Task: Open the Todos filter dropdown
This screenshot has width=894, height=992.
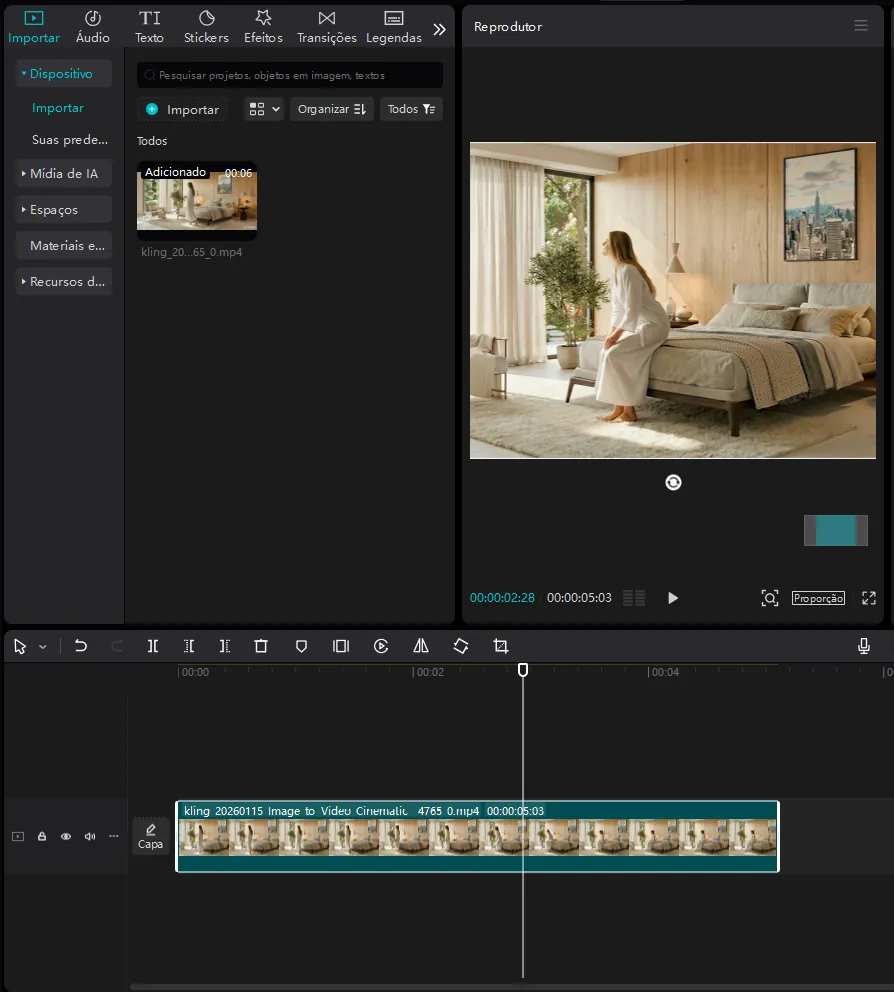Action: click(x=411, y=109)
